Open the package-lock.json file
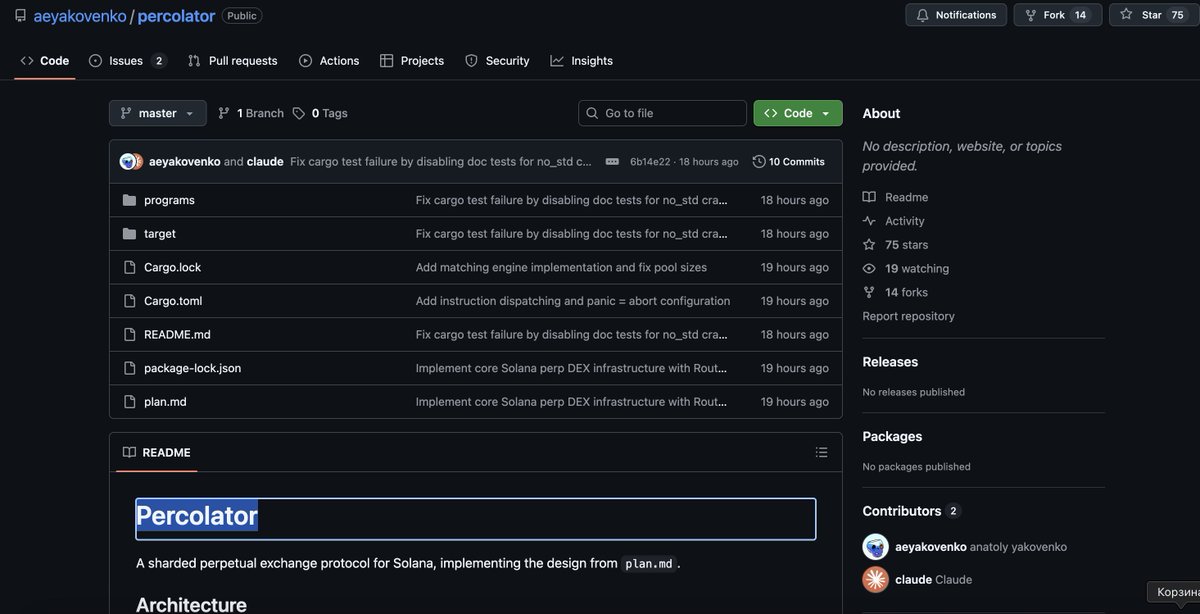Screen dimensions: 1200x614 (192, 368)
